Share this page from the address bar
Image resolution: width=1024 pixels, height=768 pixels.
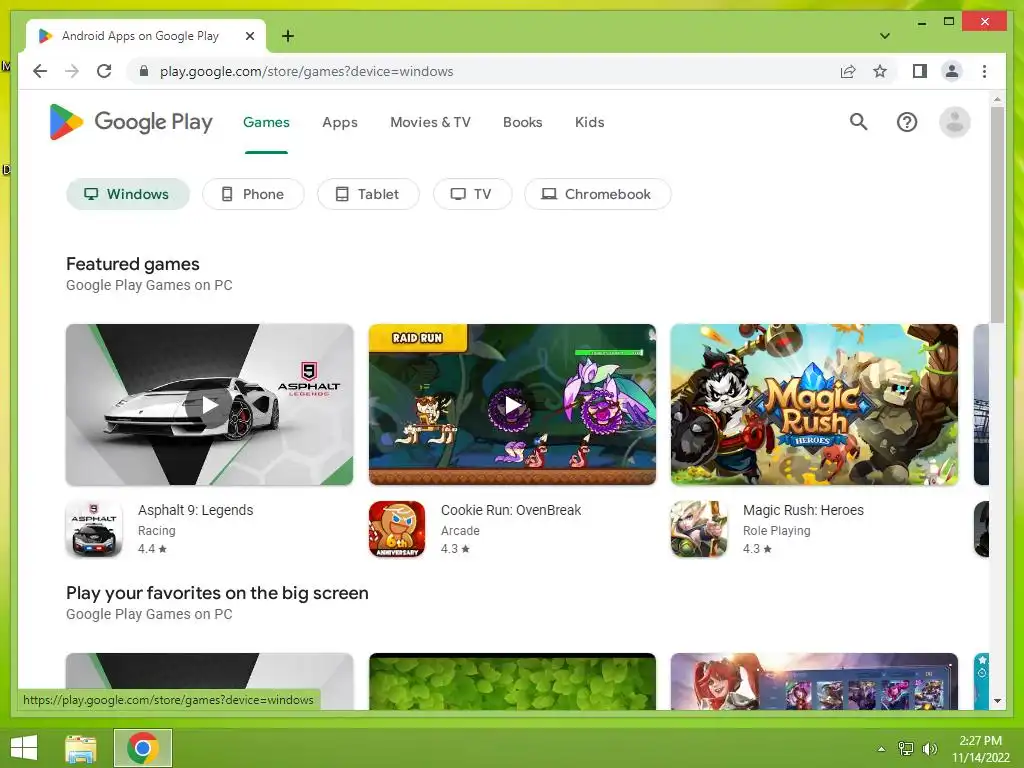pos(848,71)
